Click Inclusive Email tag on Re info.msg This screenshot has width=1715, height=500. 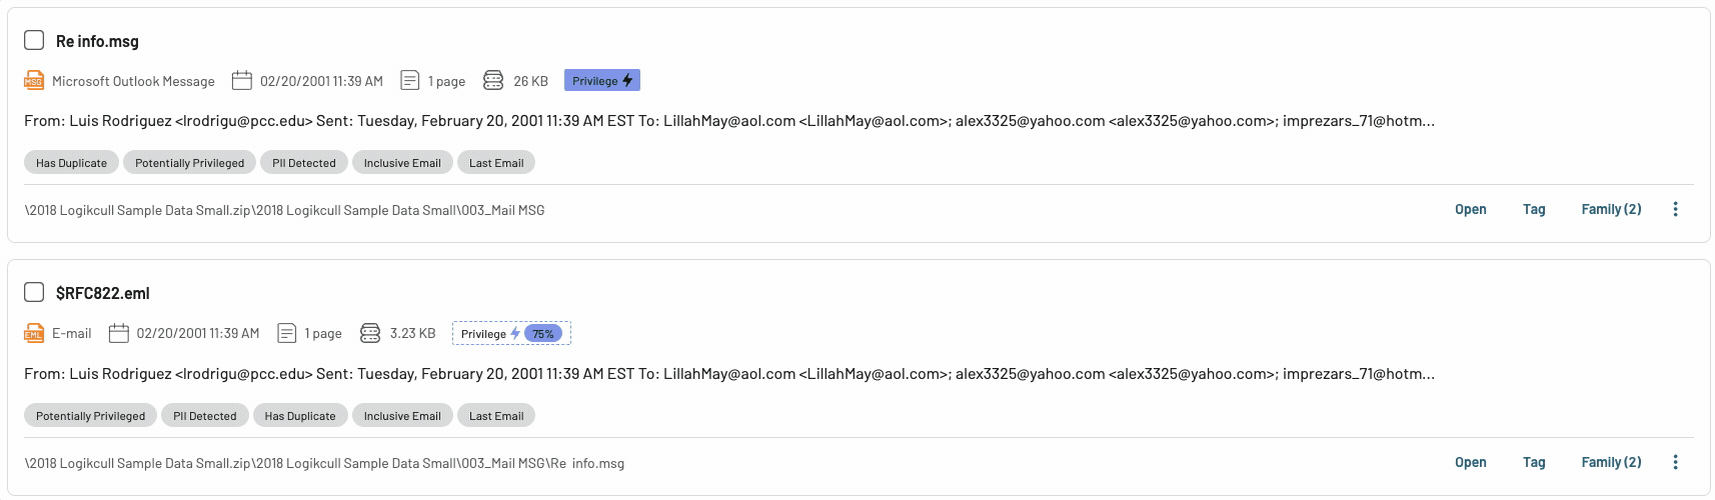tap(402, 162)
